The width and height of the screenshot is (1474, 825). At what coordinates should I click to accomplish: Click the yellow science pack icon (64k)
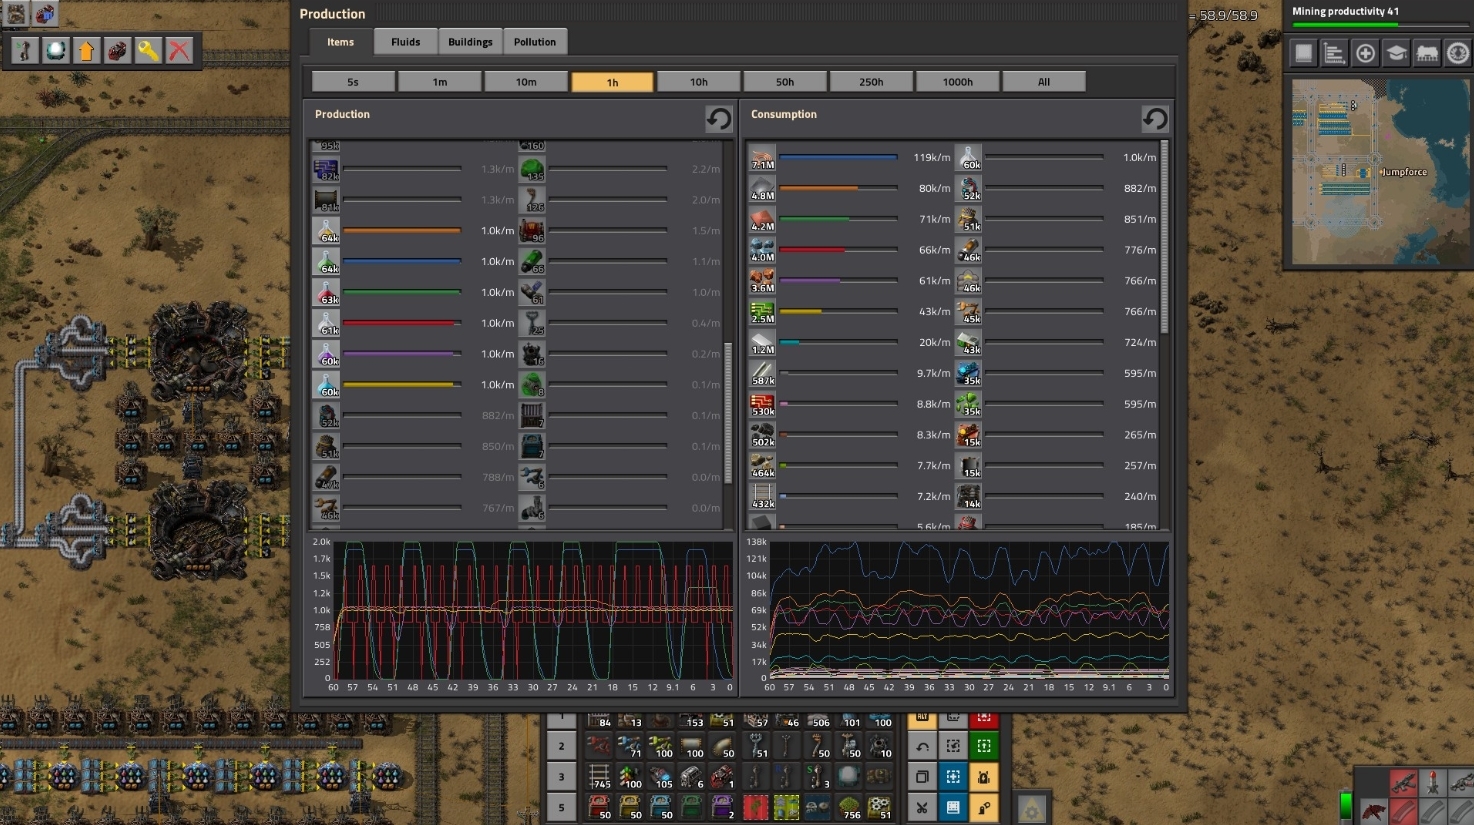tap(326, 231)
